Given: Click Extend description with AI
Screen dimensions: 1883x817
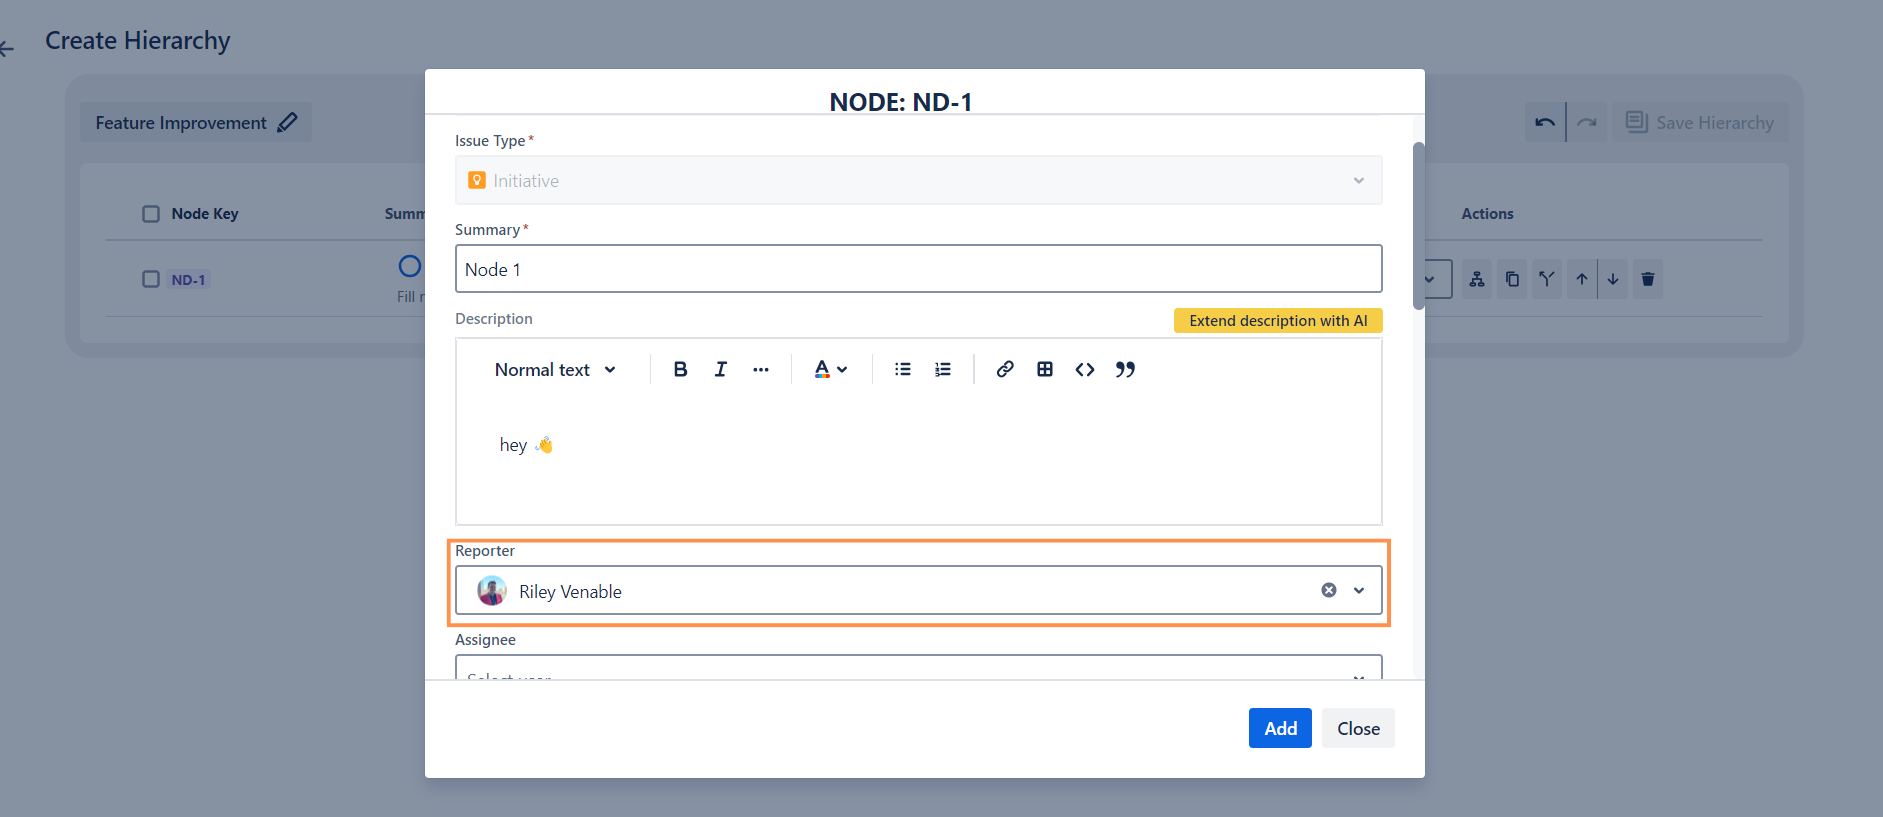Looking at the screenshot, I should pyautogui.click(x=1277, y=320).
